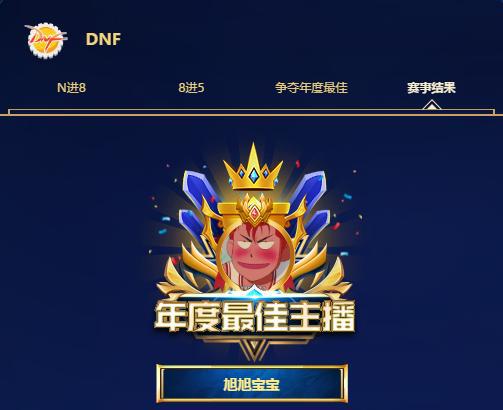Click the DNF title text

(103, 39)
